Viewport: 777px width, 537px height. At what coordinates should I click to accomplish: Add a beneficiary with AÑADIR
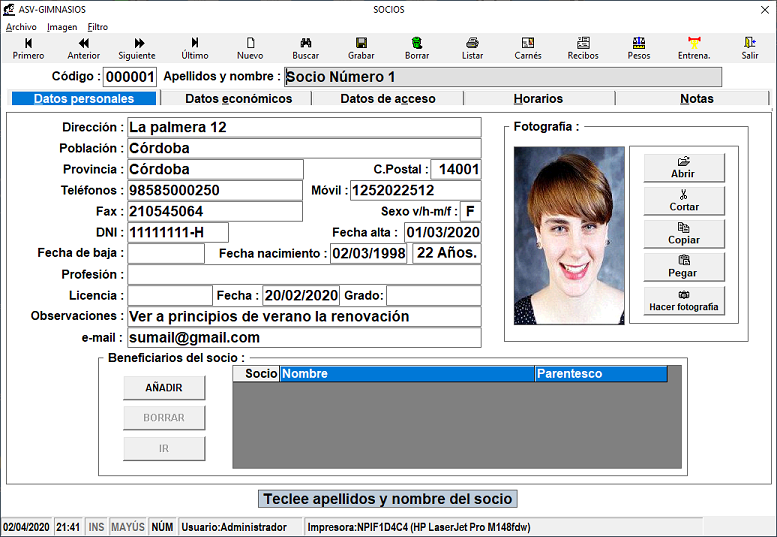point(164,388)
